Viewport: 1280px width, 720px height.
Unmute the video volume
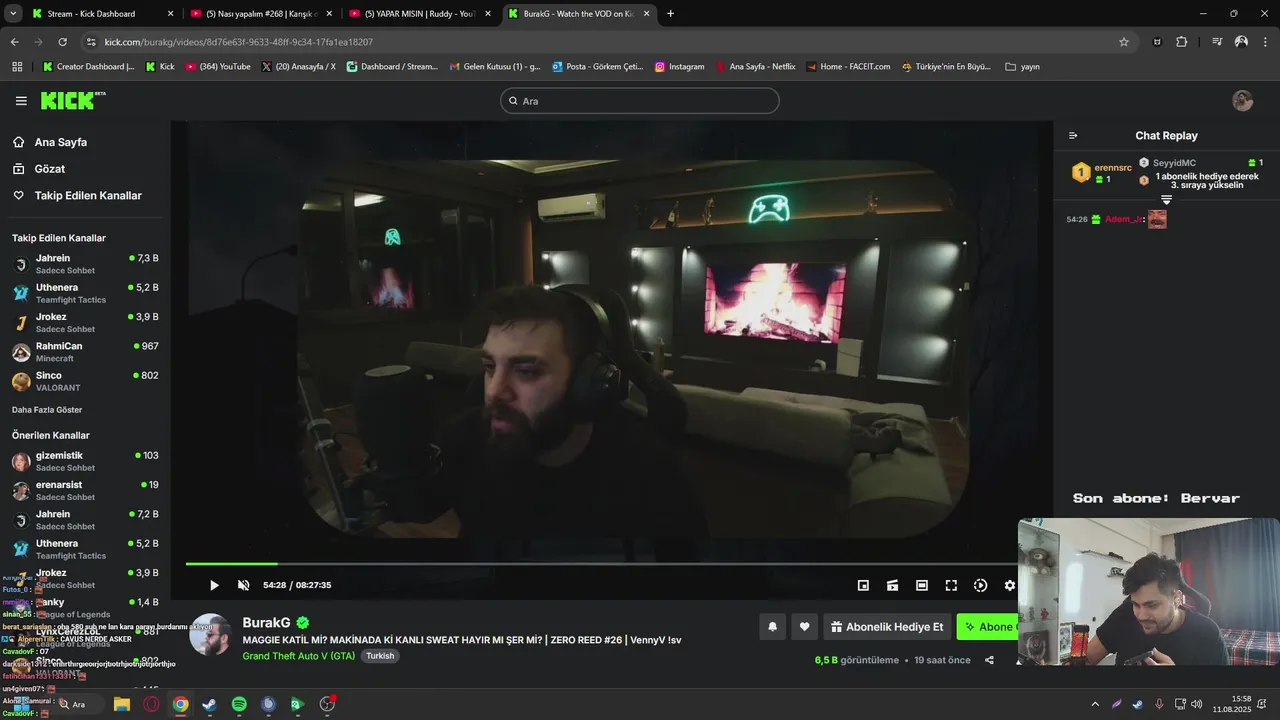click(243, 585)
